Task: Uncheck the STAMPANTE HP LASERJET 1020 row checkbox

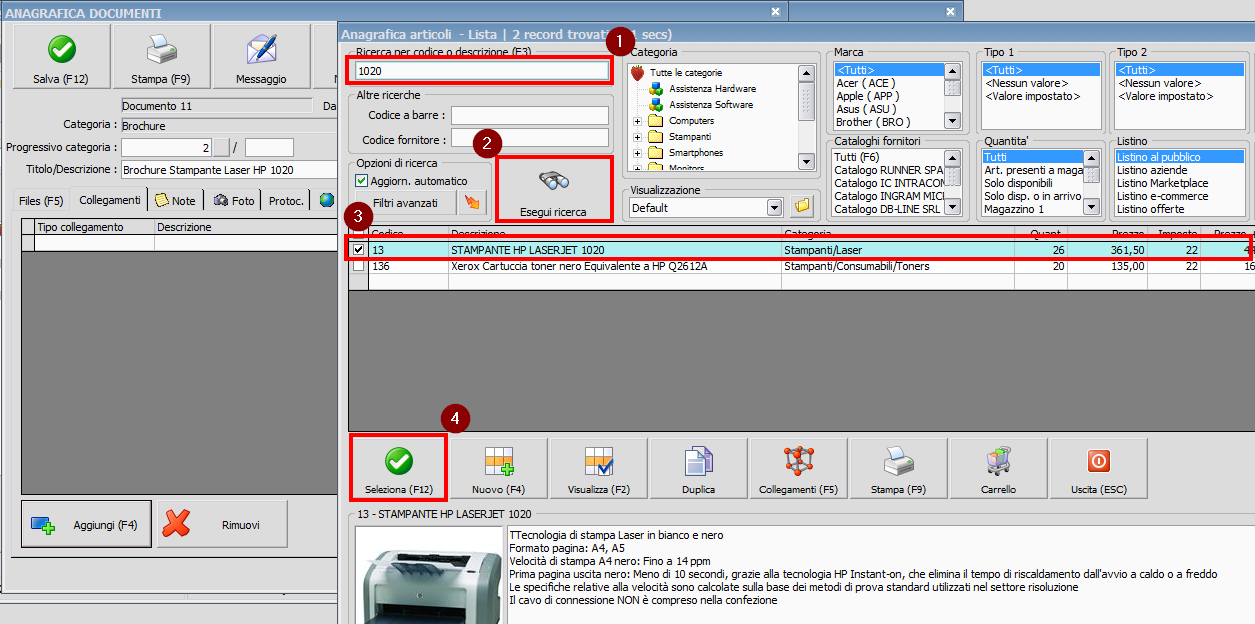Action: pos(358,249)
